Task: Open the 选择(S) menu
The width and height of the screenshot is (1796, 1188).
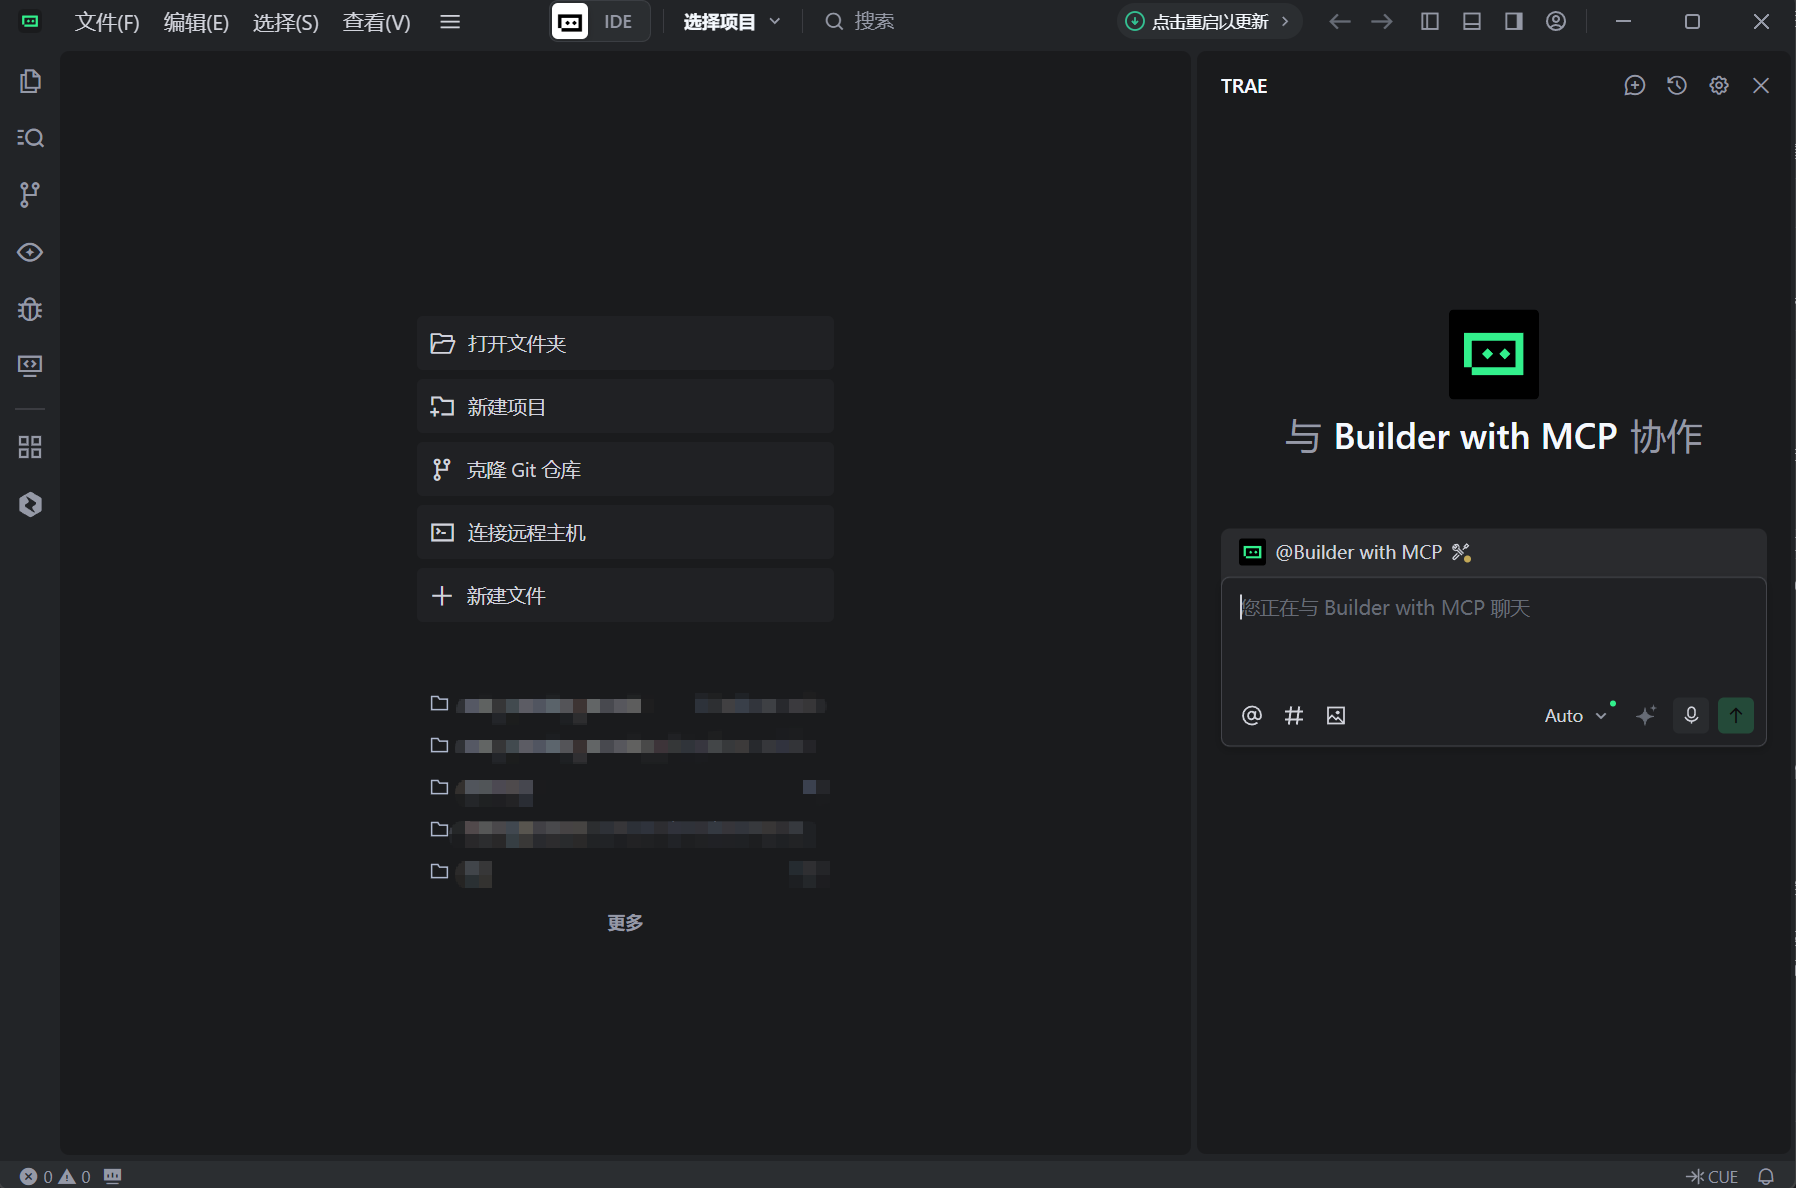Action: pyautogui.click(x=286, y=22)
